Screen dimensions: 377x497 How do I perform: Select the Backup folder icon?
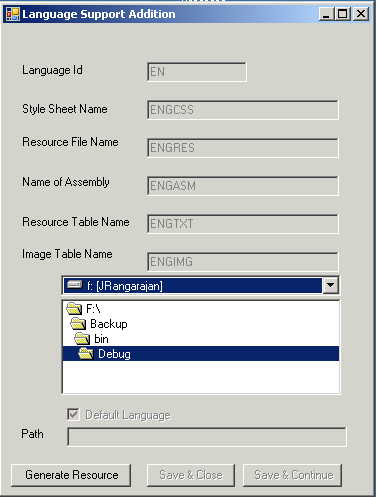point(78,323)
